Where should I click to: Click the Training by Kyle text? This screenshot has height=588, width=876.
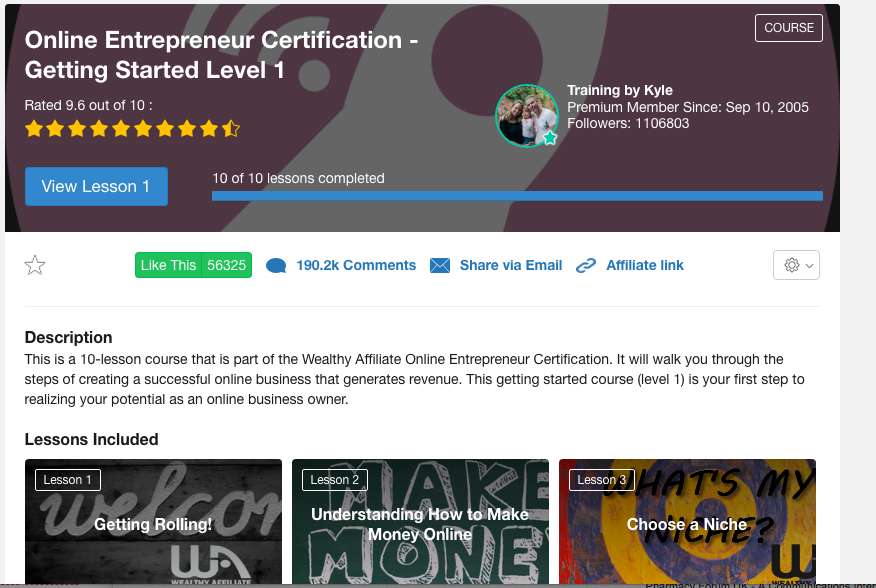(620, 91)
